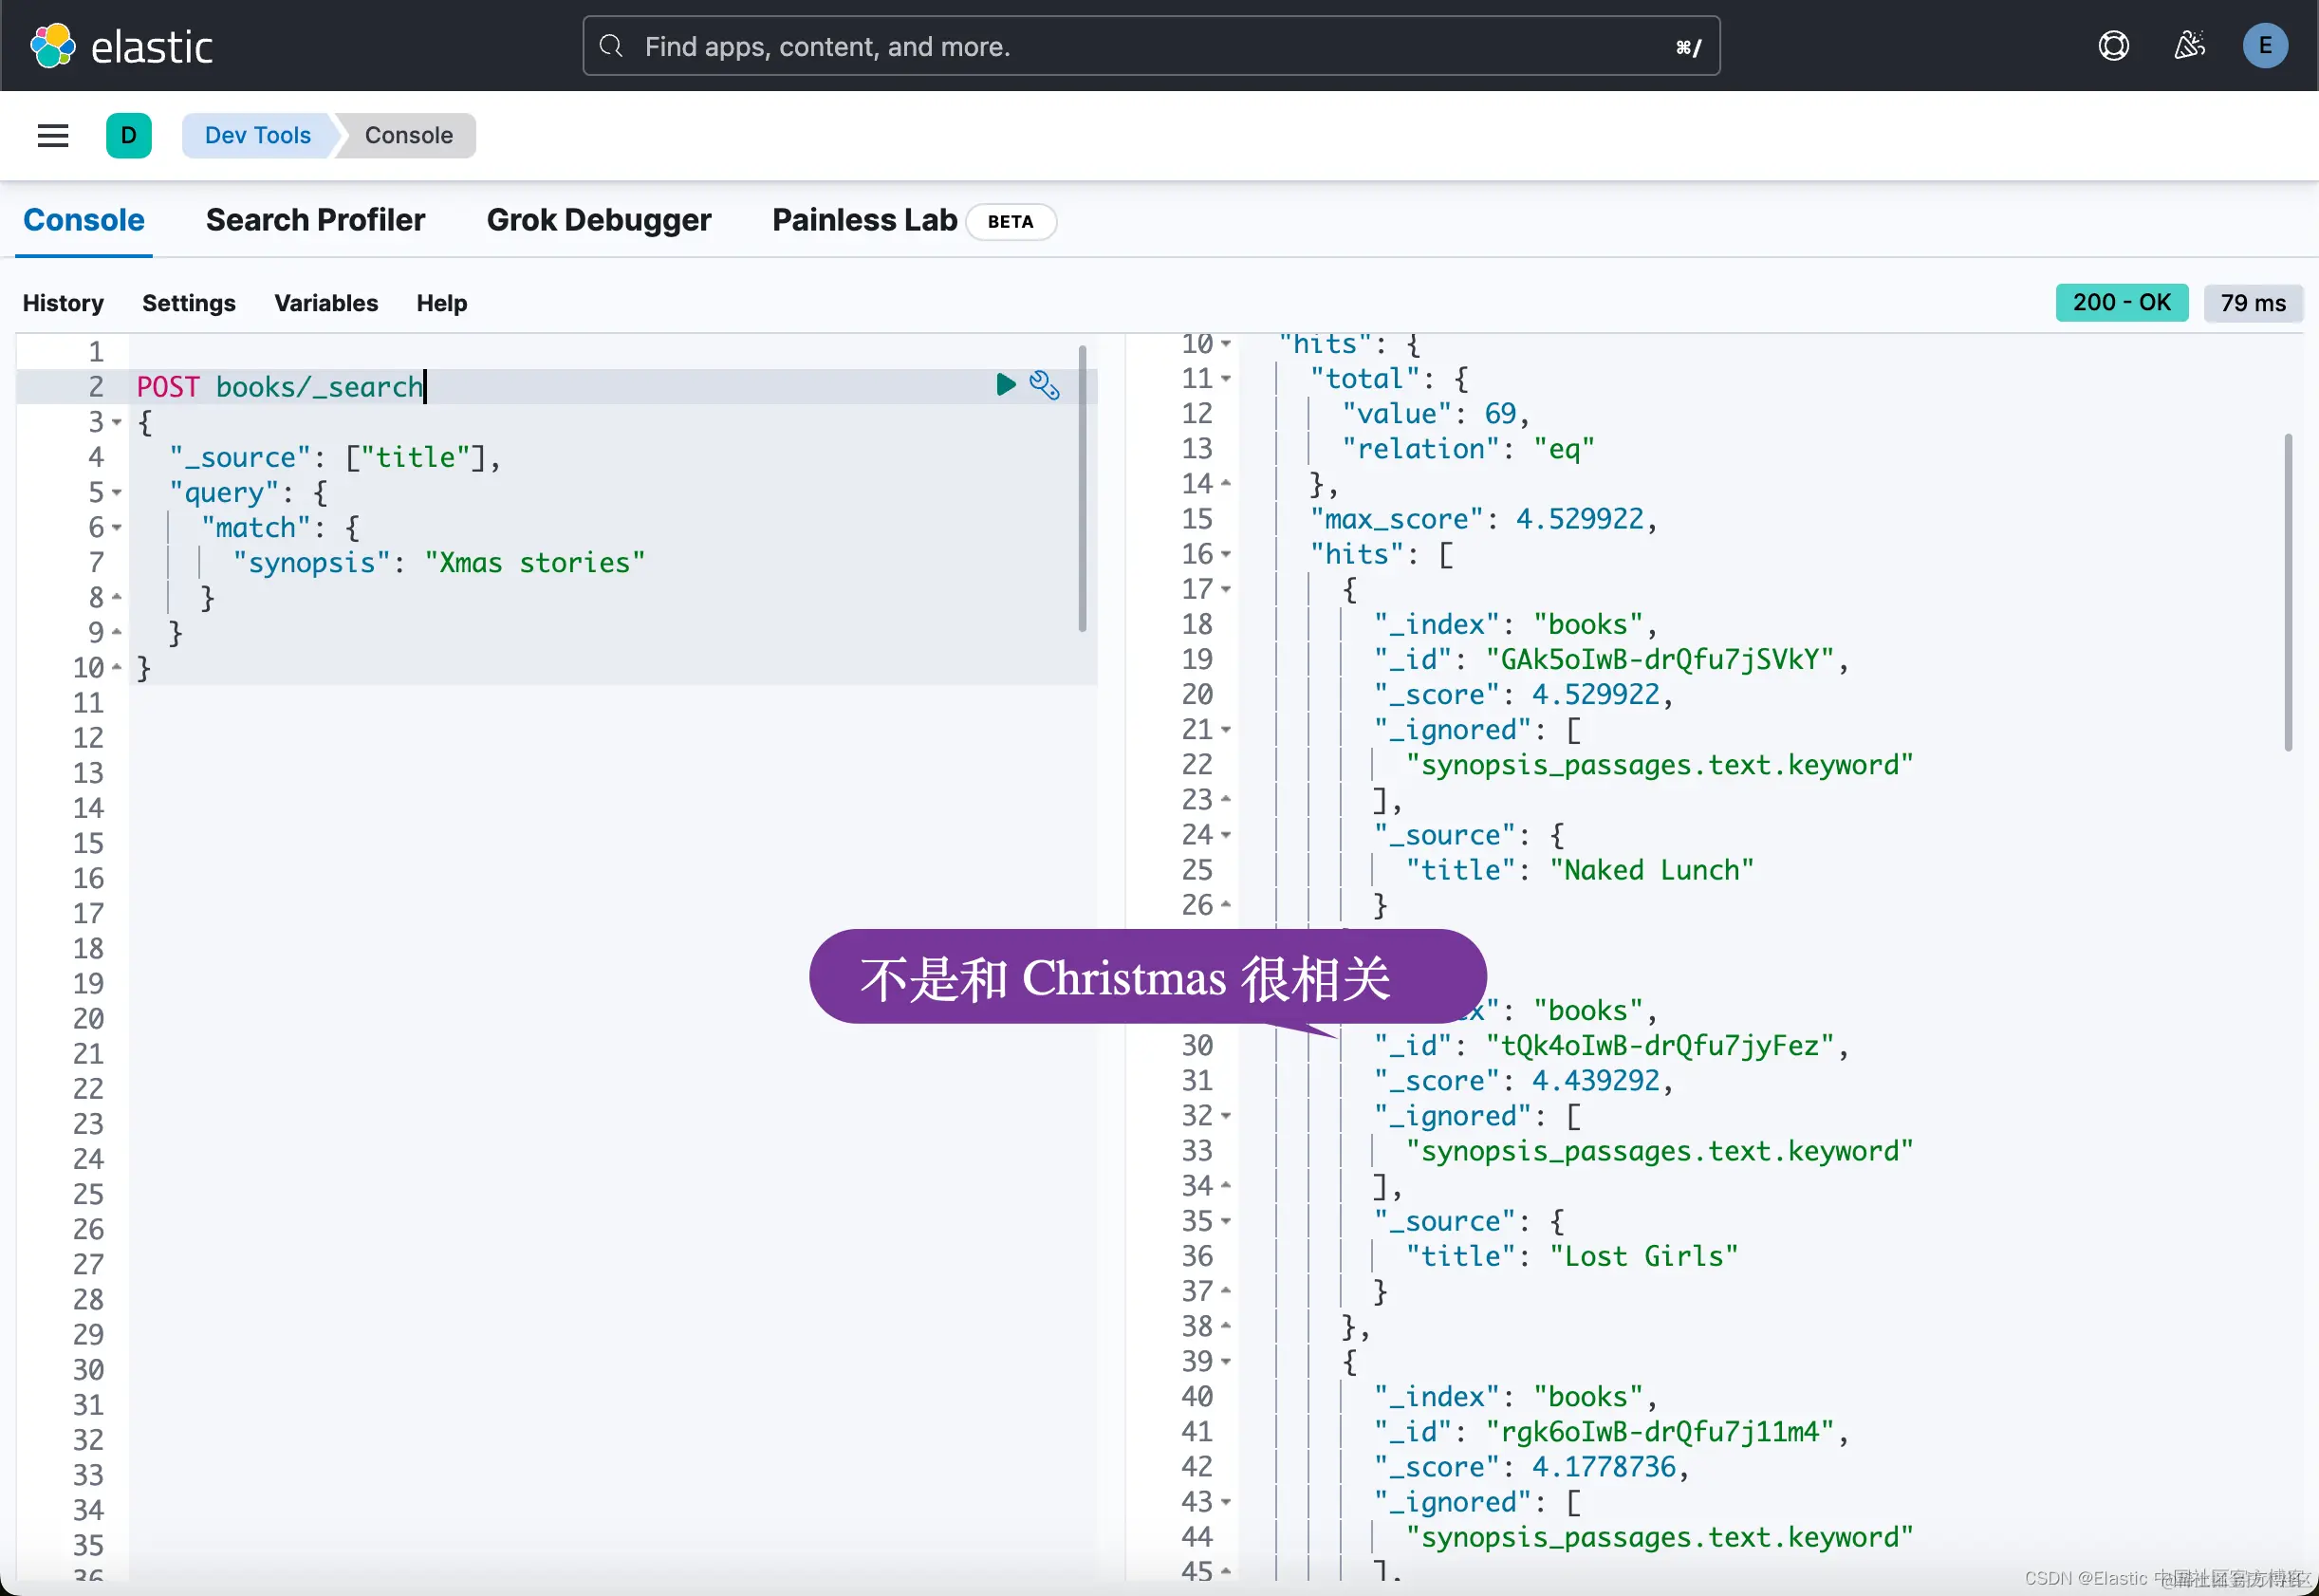
Task: Focus the Find apps search field
Action: coord(1150,46)
